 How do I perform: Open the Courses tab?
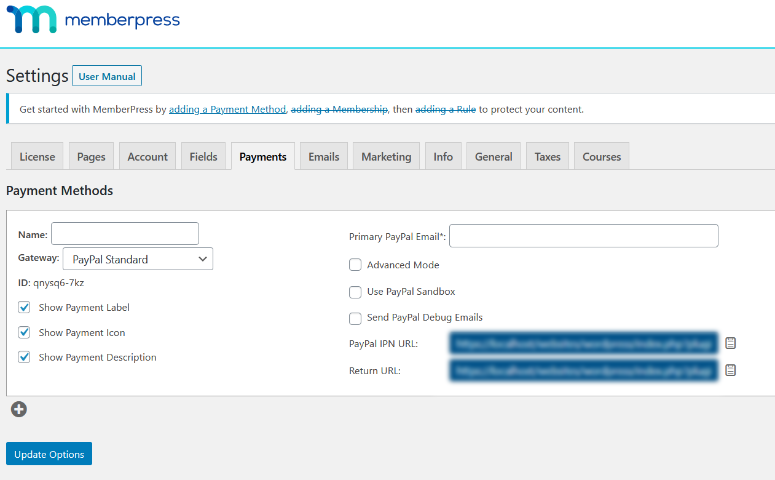[x=602, y=157]
